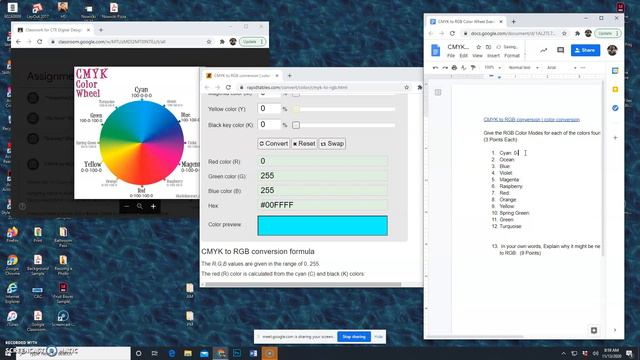Open Photoshop from the taskbar
This screenshot has height=360, width=640.
click(x=237, y=353)
